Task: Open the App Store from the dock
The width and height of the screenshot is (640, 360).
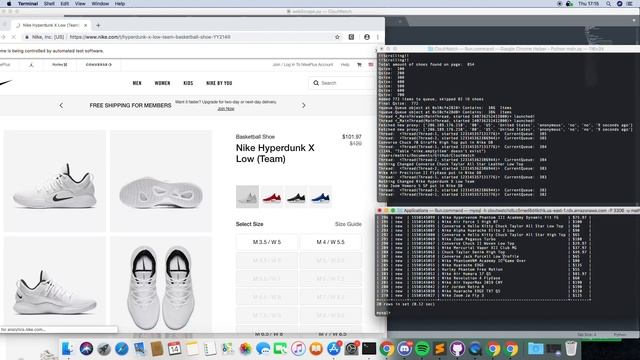Action: [334, 349]
